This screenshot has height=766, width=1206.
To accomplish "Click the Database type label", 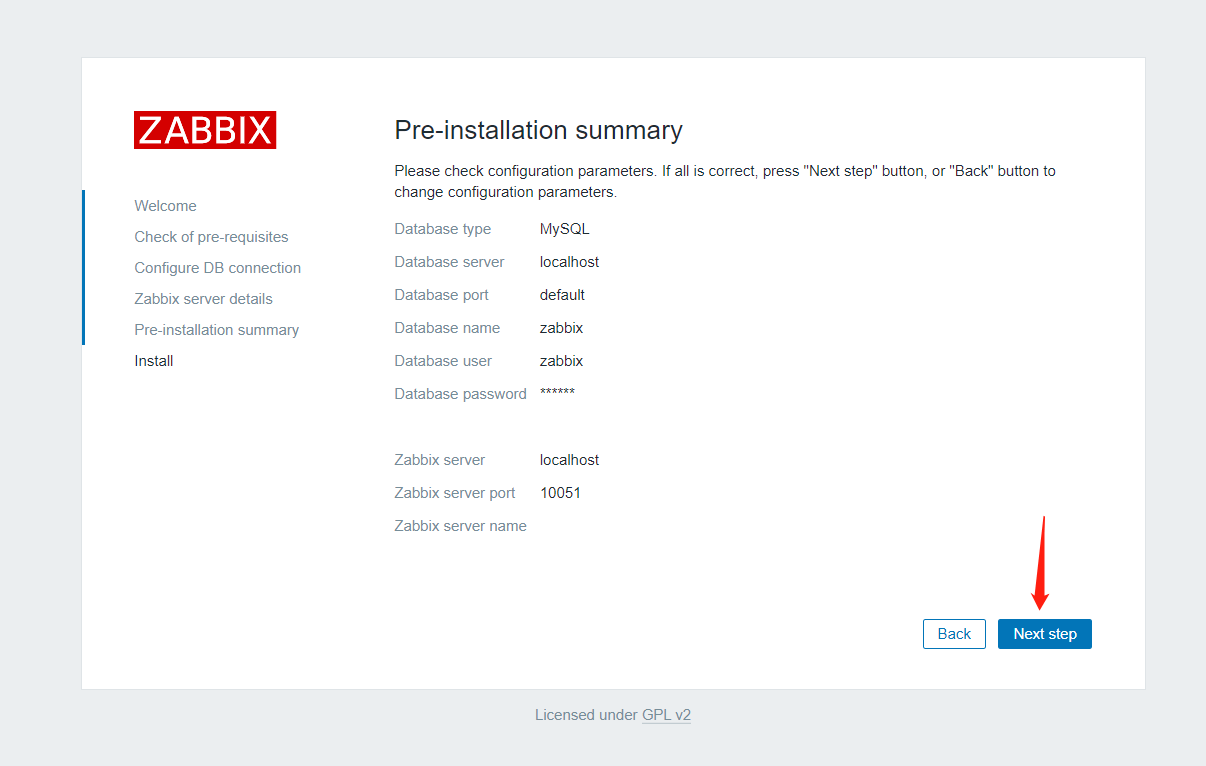I will 443,229.
